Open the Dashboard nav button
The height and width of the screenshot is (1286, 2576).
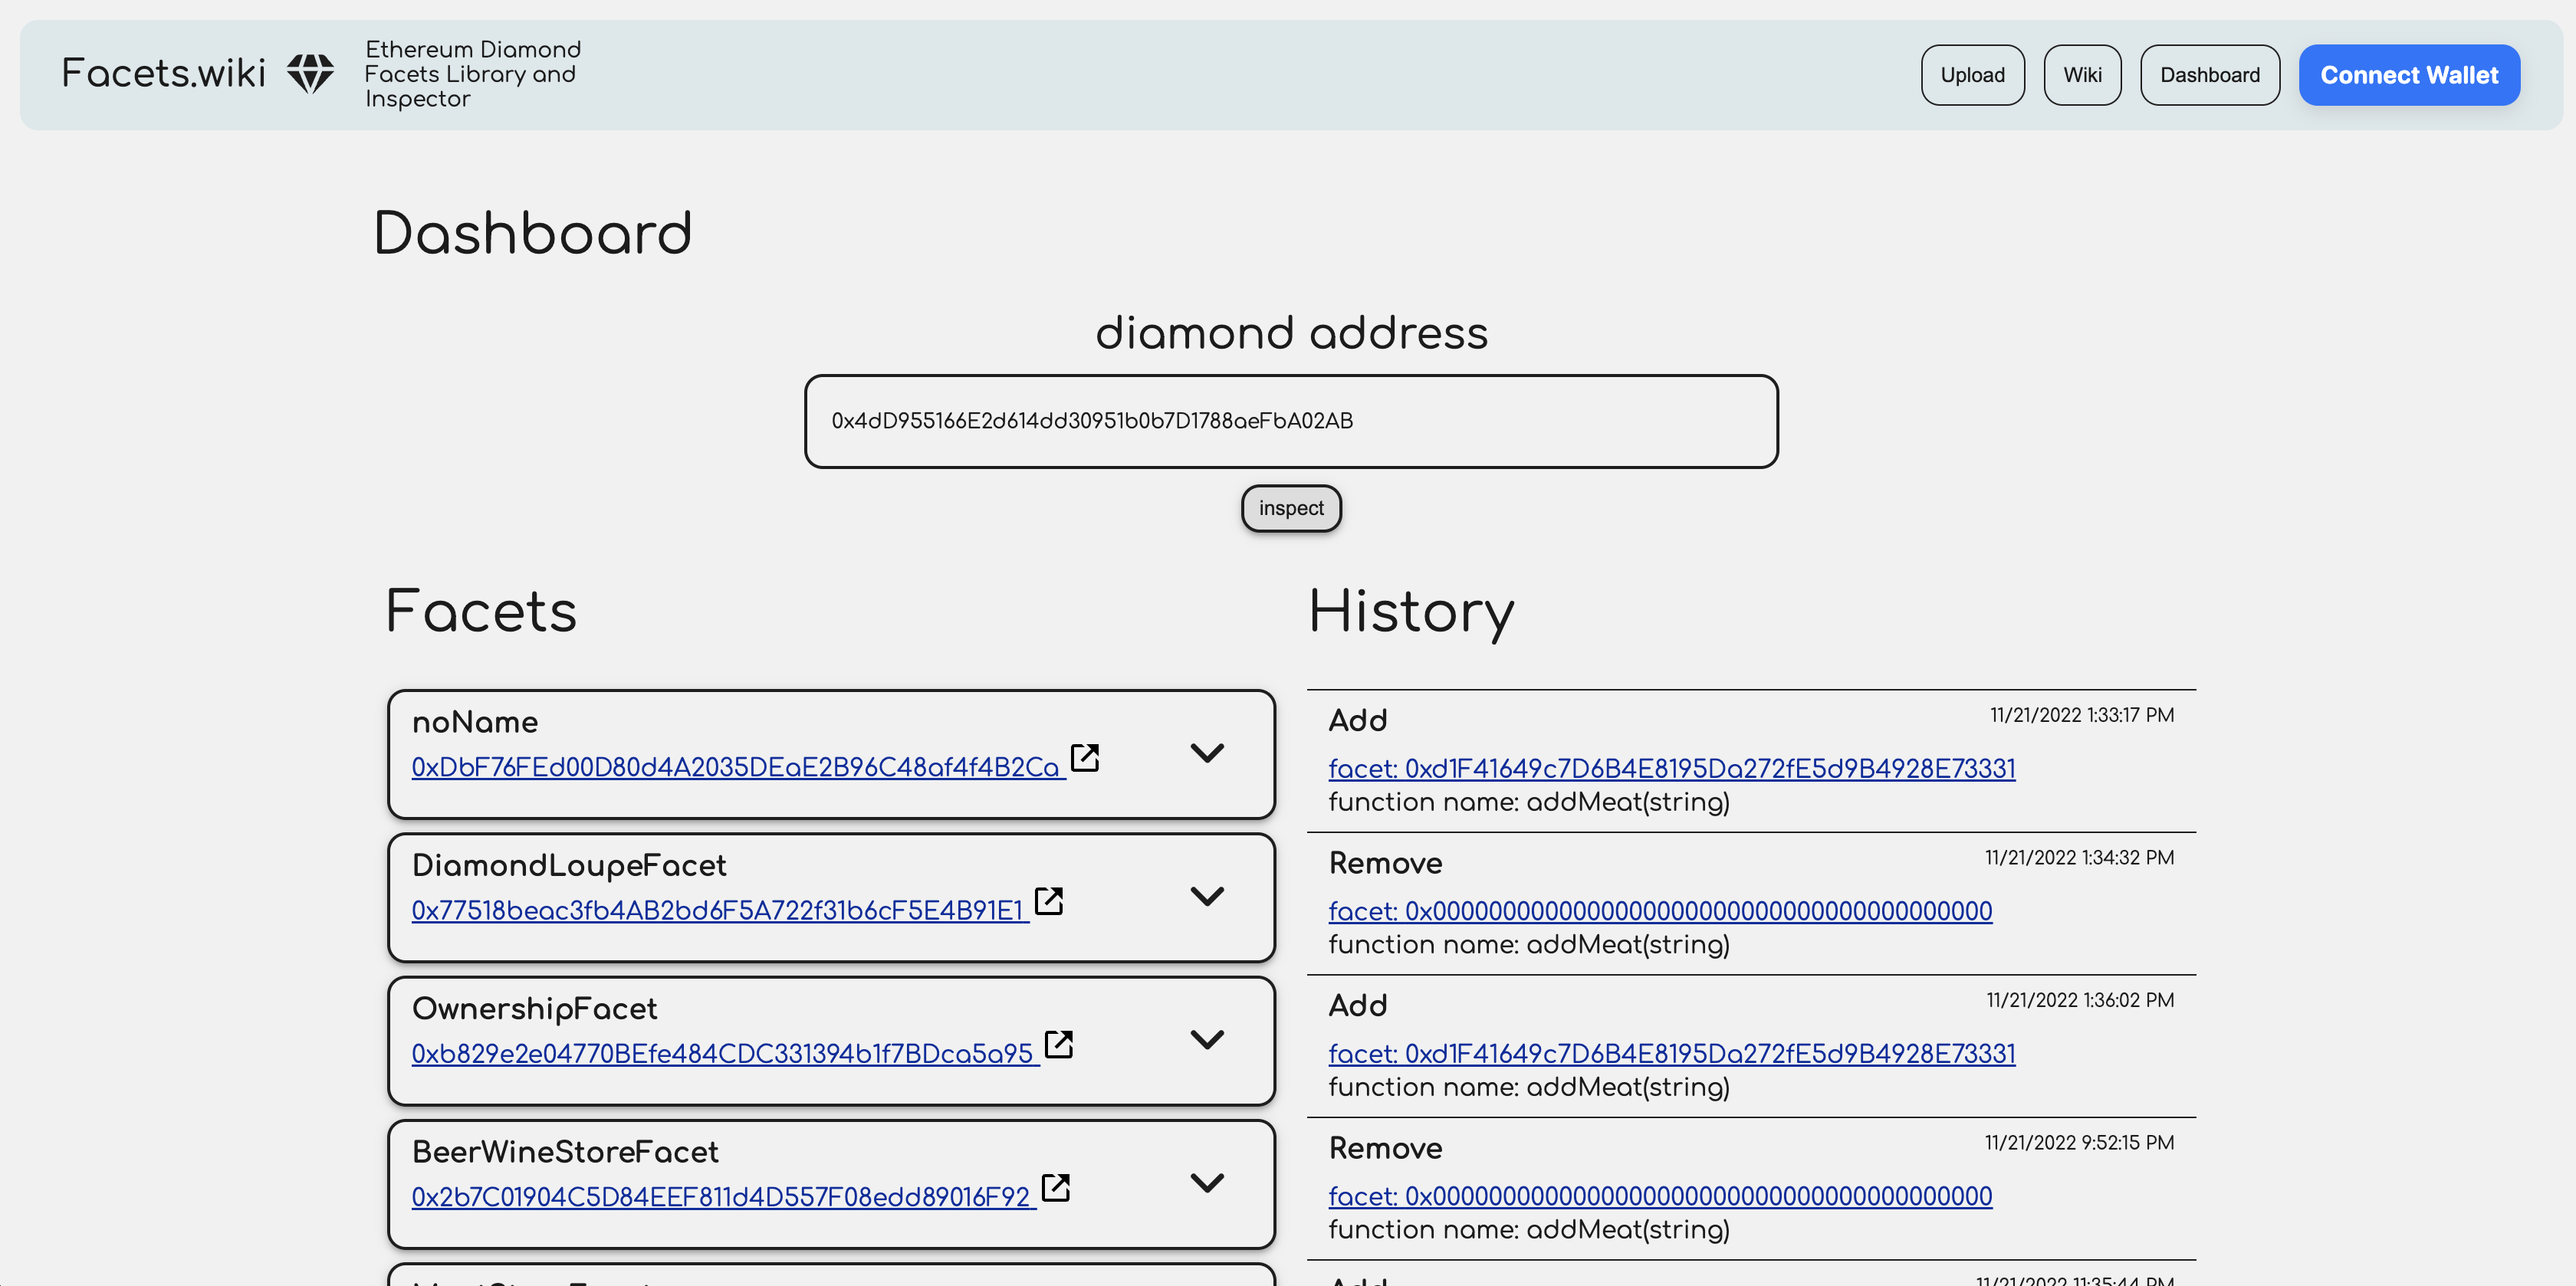coord(2209,75)
